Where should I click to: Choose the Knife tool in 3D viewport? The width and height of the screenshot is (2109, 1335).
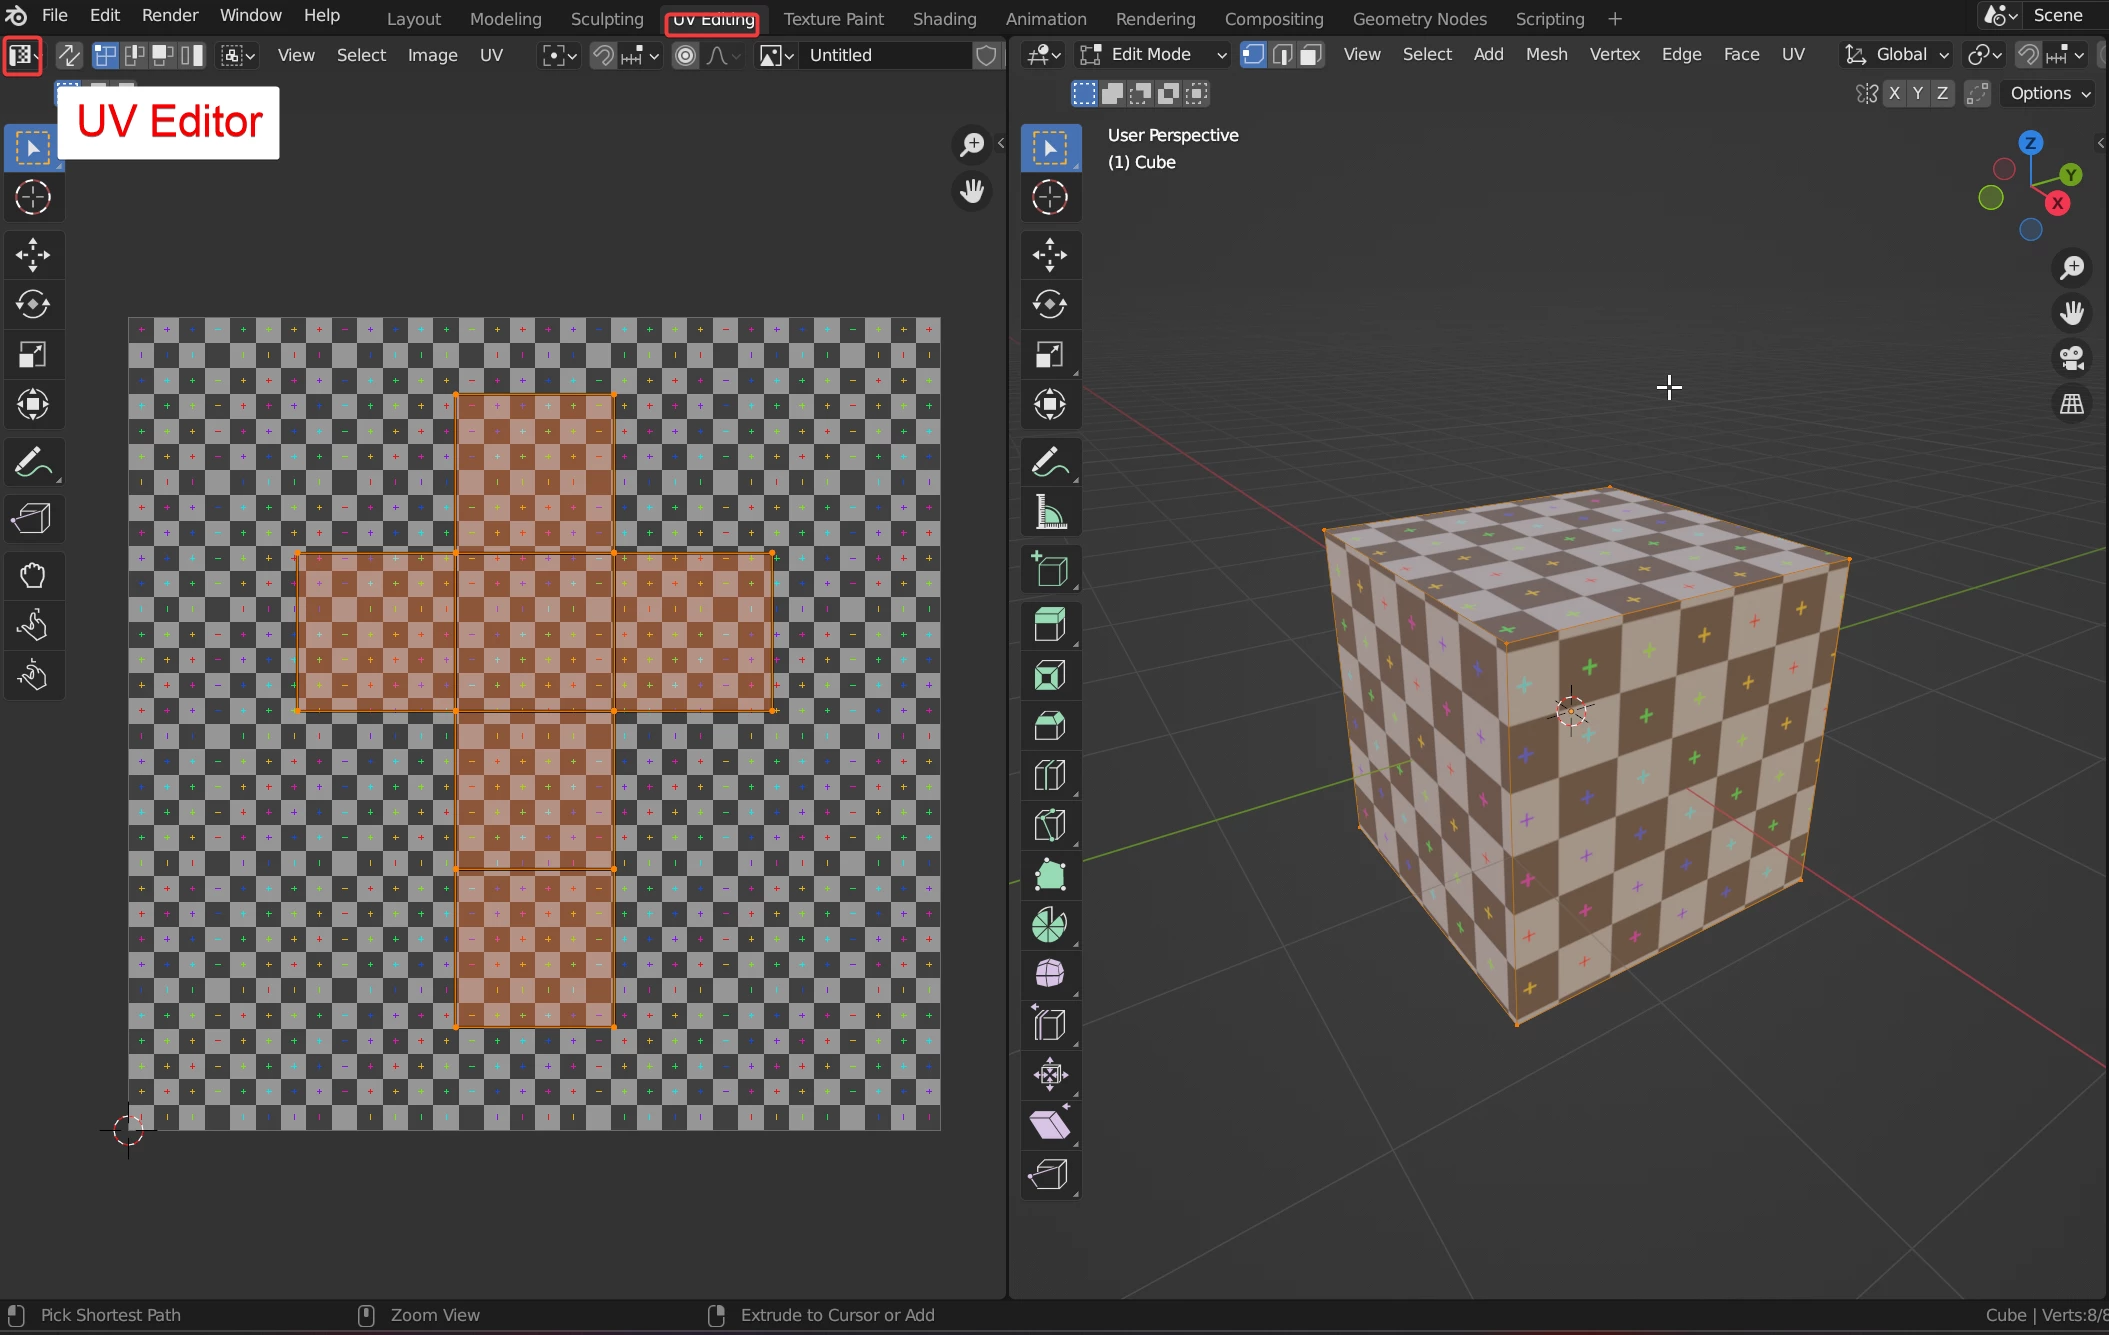coord(1049,826)
